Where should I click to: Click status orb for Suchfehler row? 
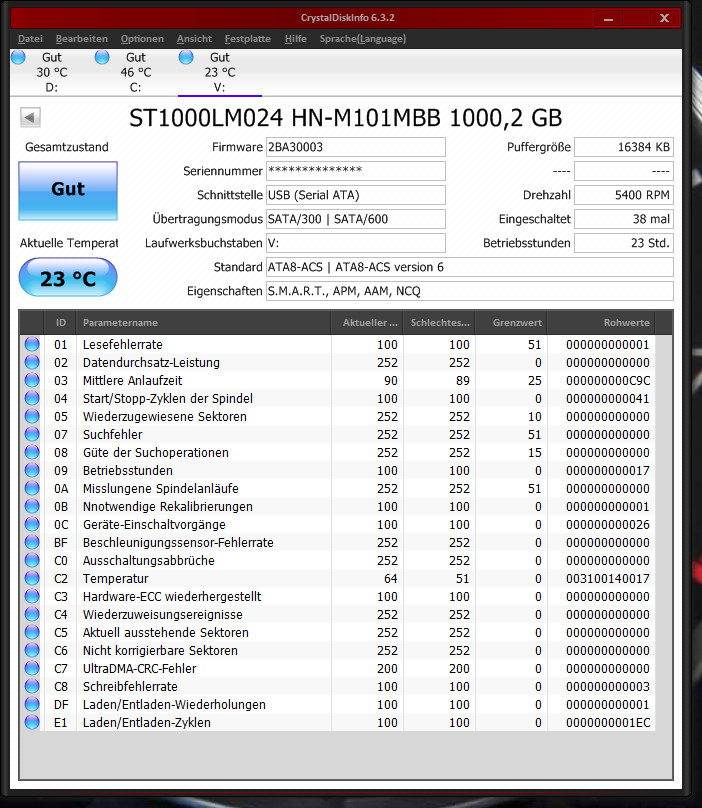point(32,434)
